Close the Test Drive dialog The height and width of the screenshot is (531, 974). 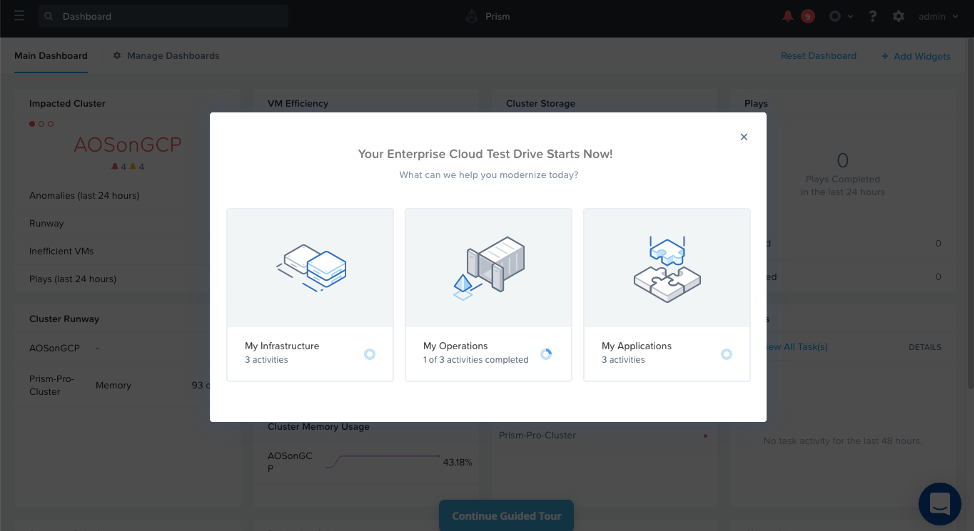coord(743,137)
